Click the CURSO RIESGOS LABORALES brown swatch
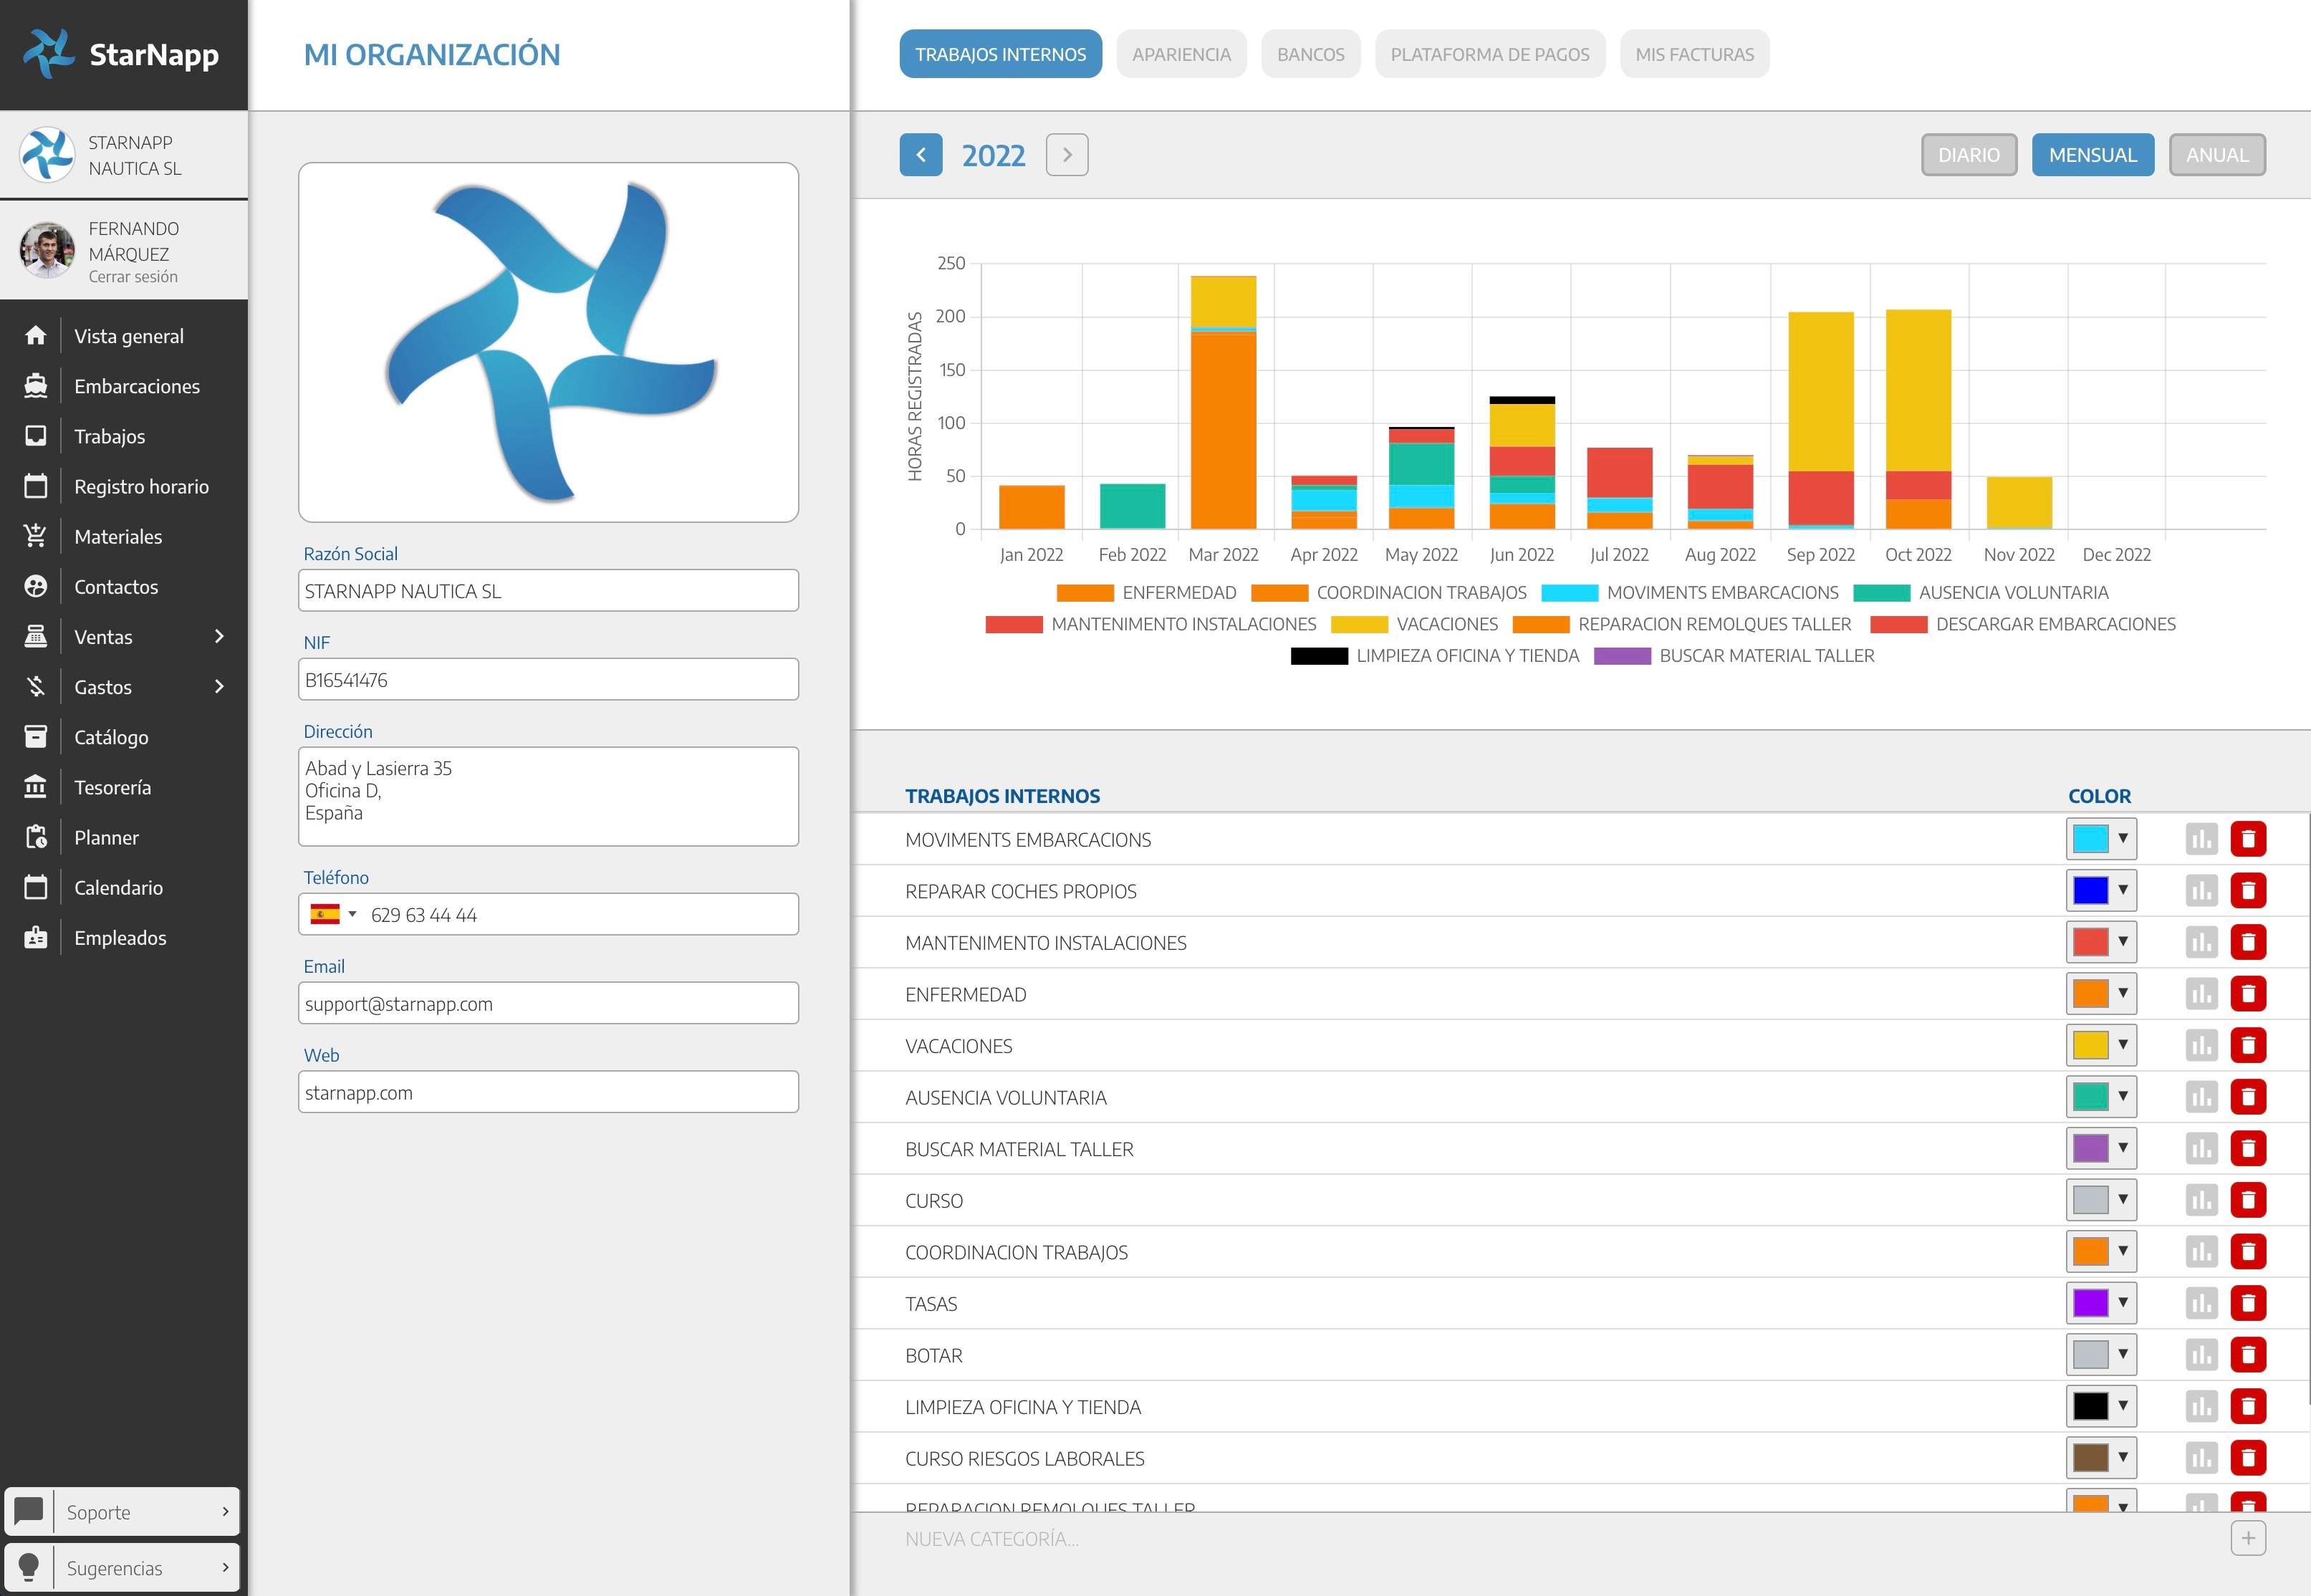Screen dimensions: 2311x1596 pos(2089,1458)
